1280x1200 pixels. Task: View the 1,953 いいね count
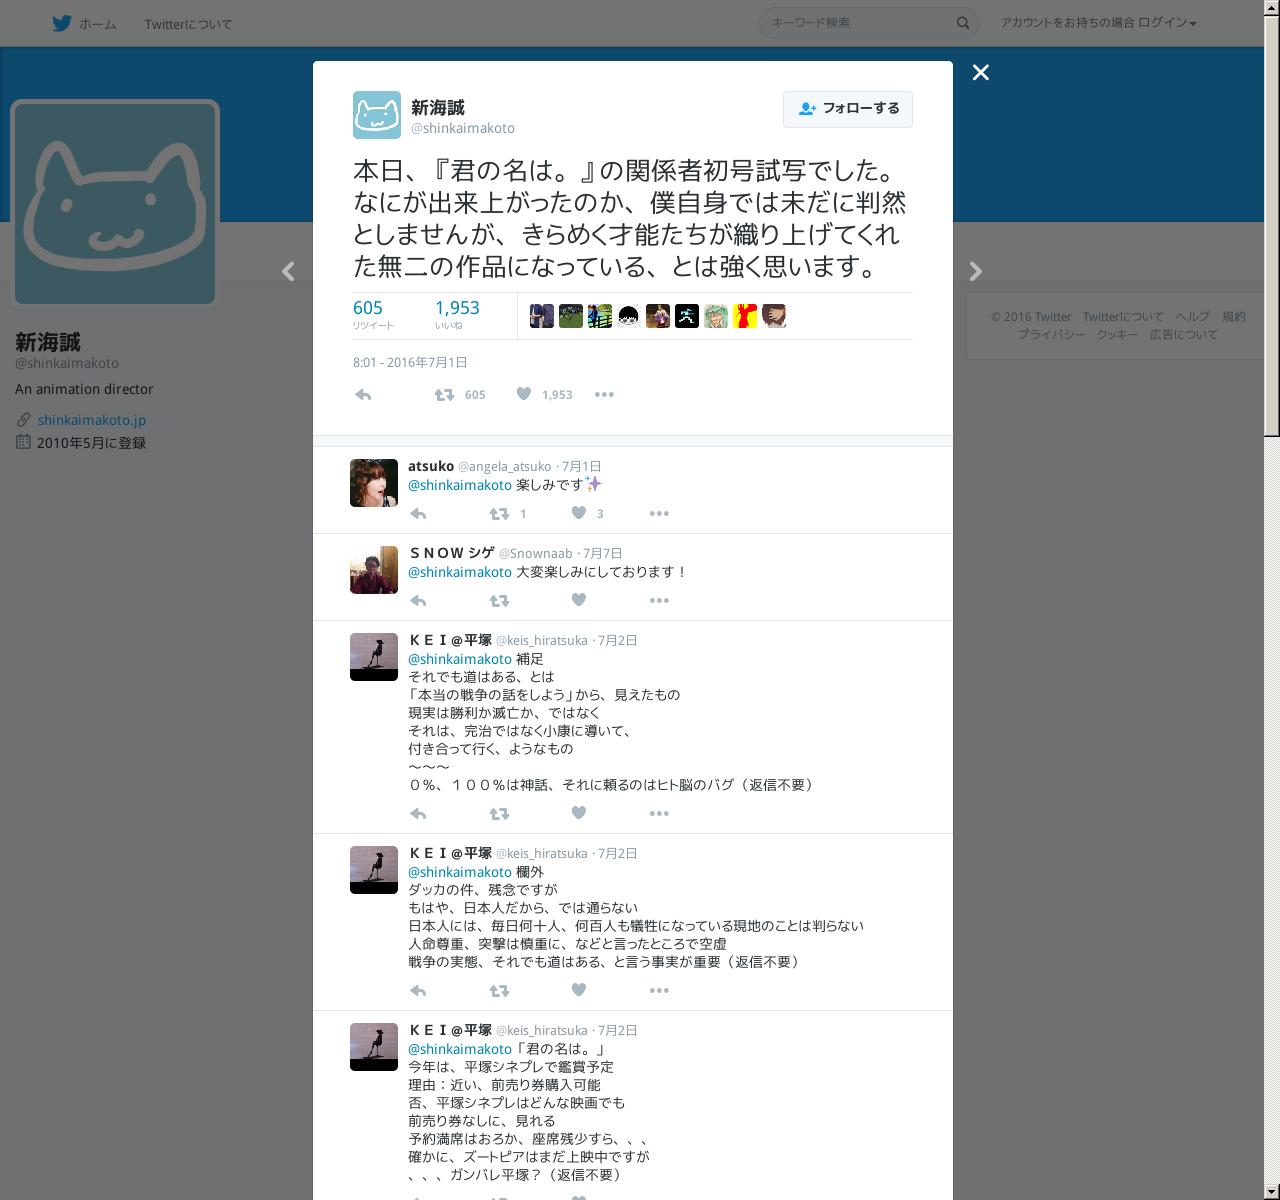[457, 314]
